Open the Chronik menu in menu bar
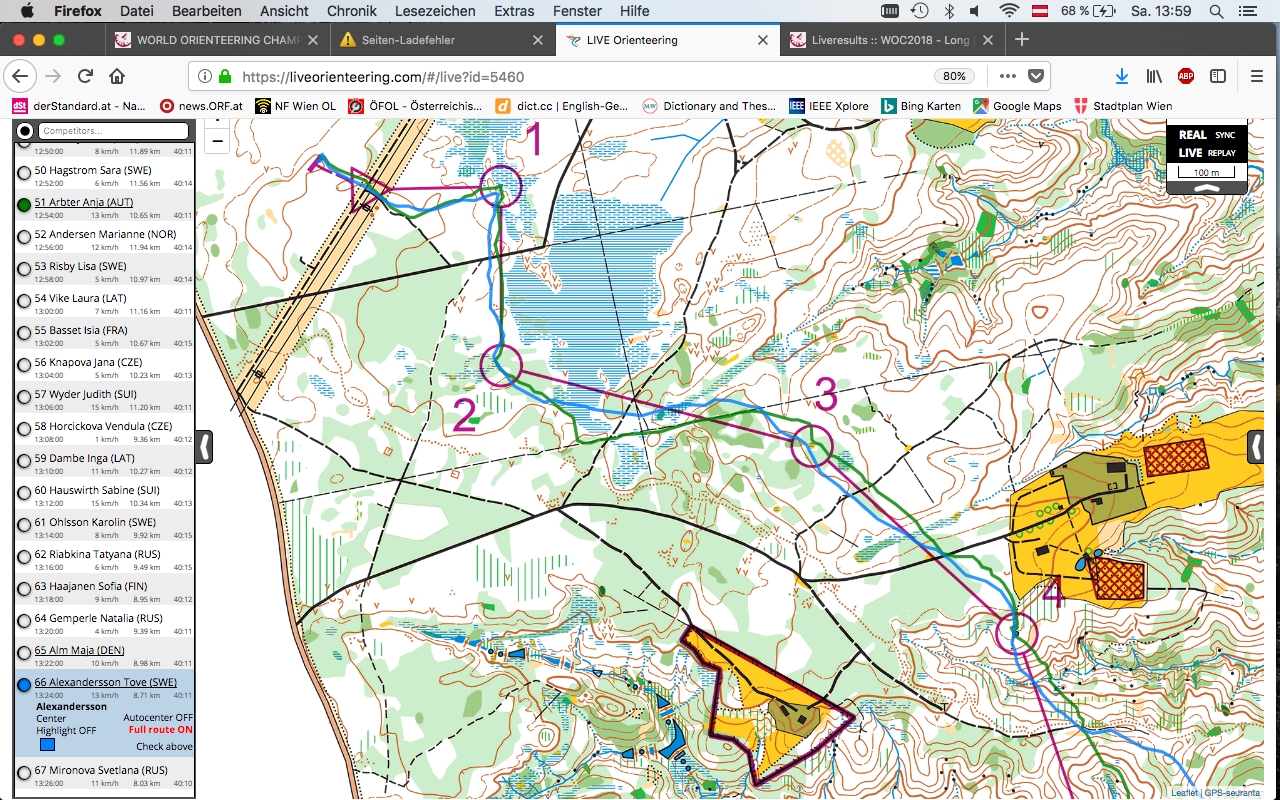The width and height of the screenshot is (1280, 800). pyautogui.click(x=350, y=11)
